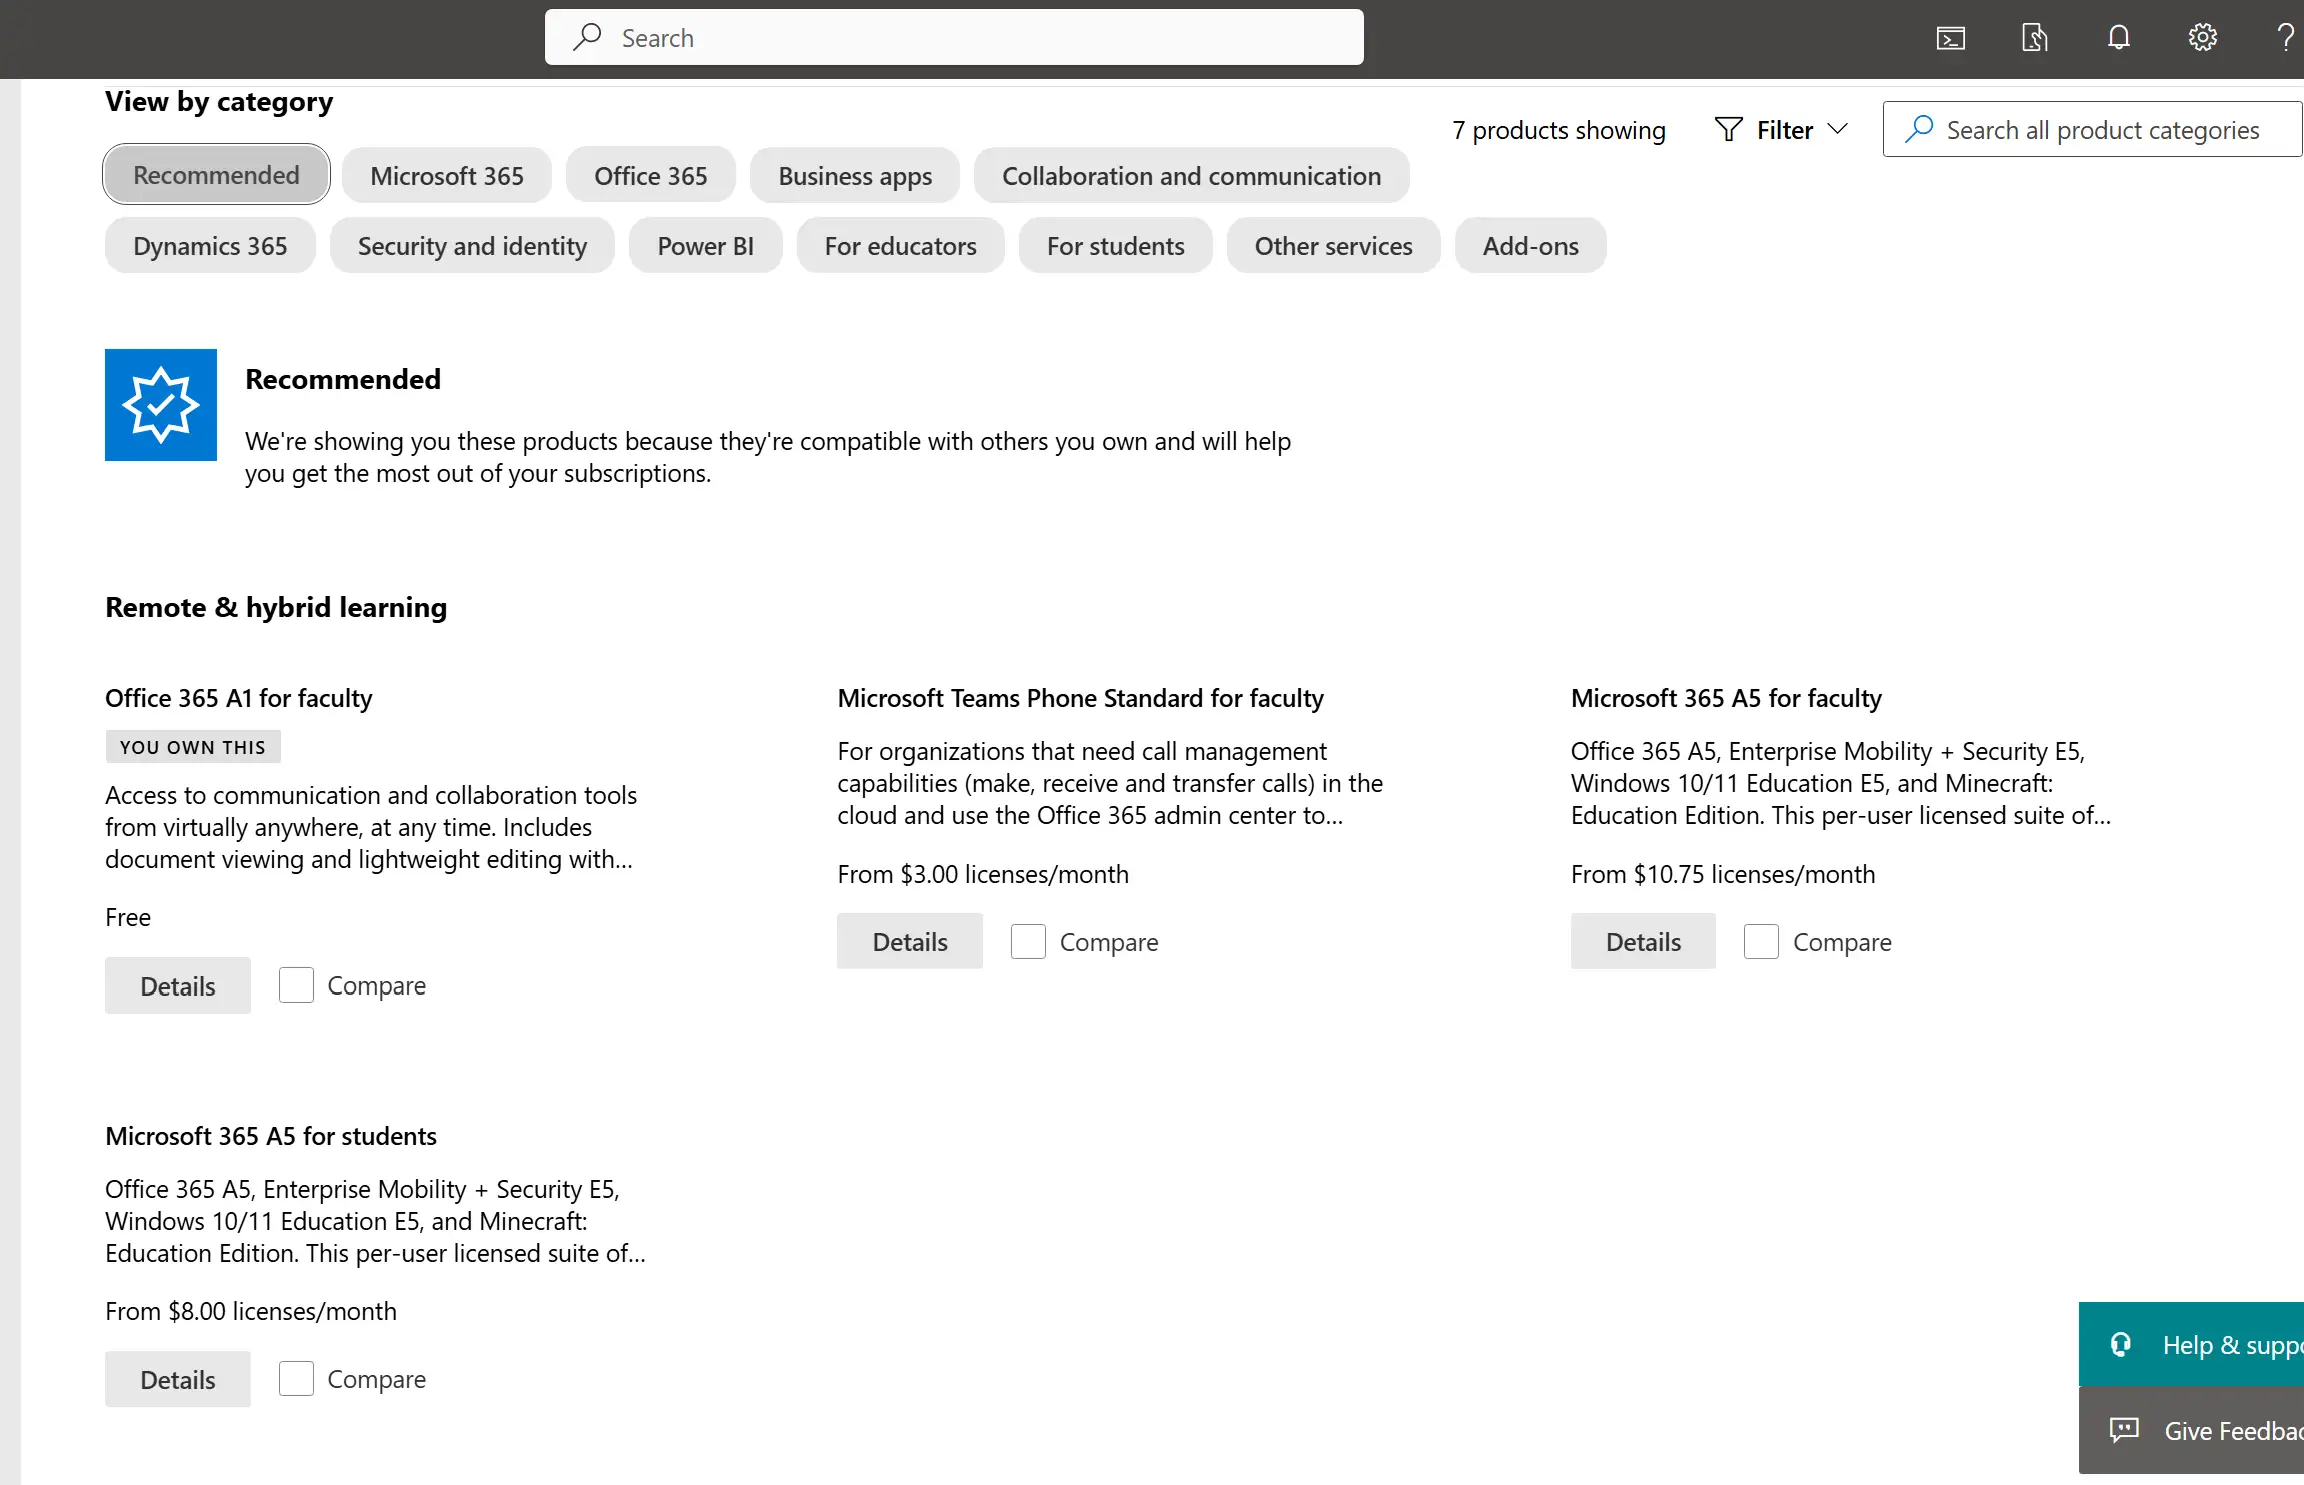This screenshot has height=1485, width=2304.
Task: Open Details for Microsoft Teams Phone Standard
Action: click(x=910, y=941)
